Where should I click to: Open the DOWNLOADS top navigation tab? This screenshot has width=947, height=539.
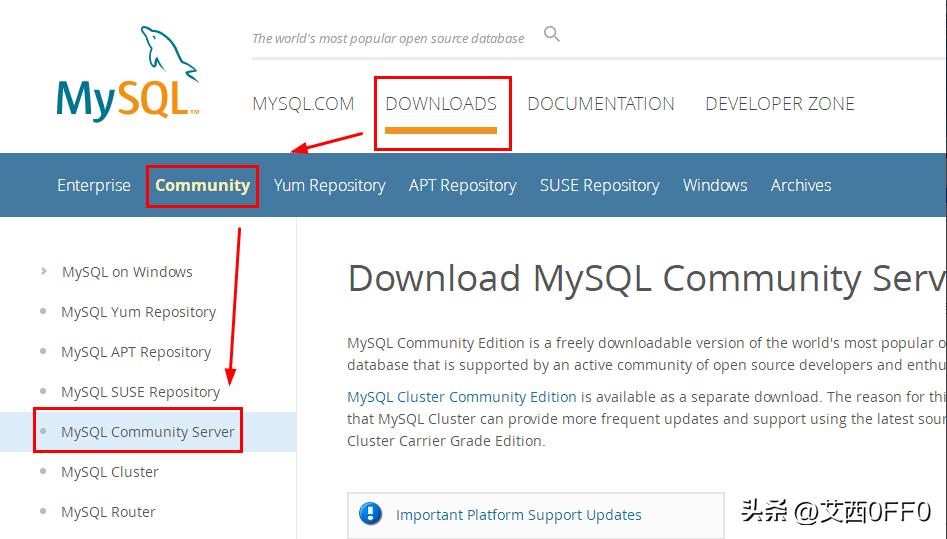(x=441, y=104)
